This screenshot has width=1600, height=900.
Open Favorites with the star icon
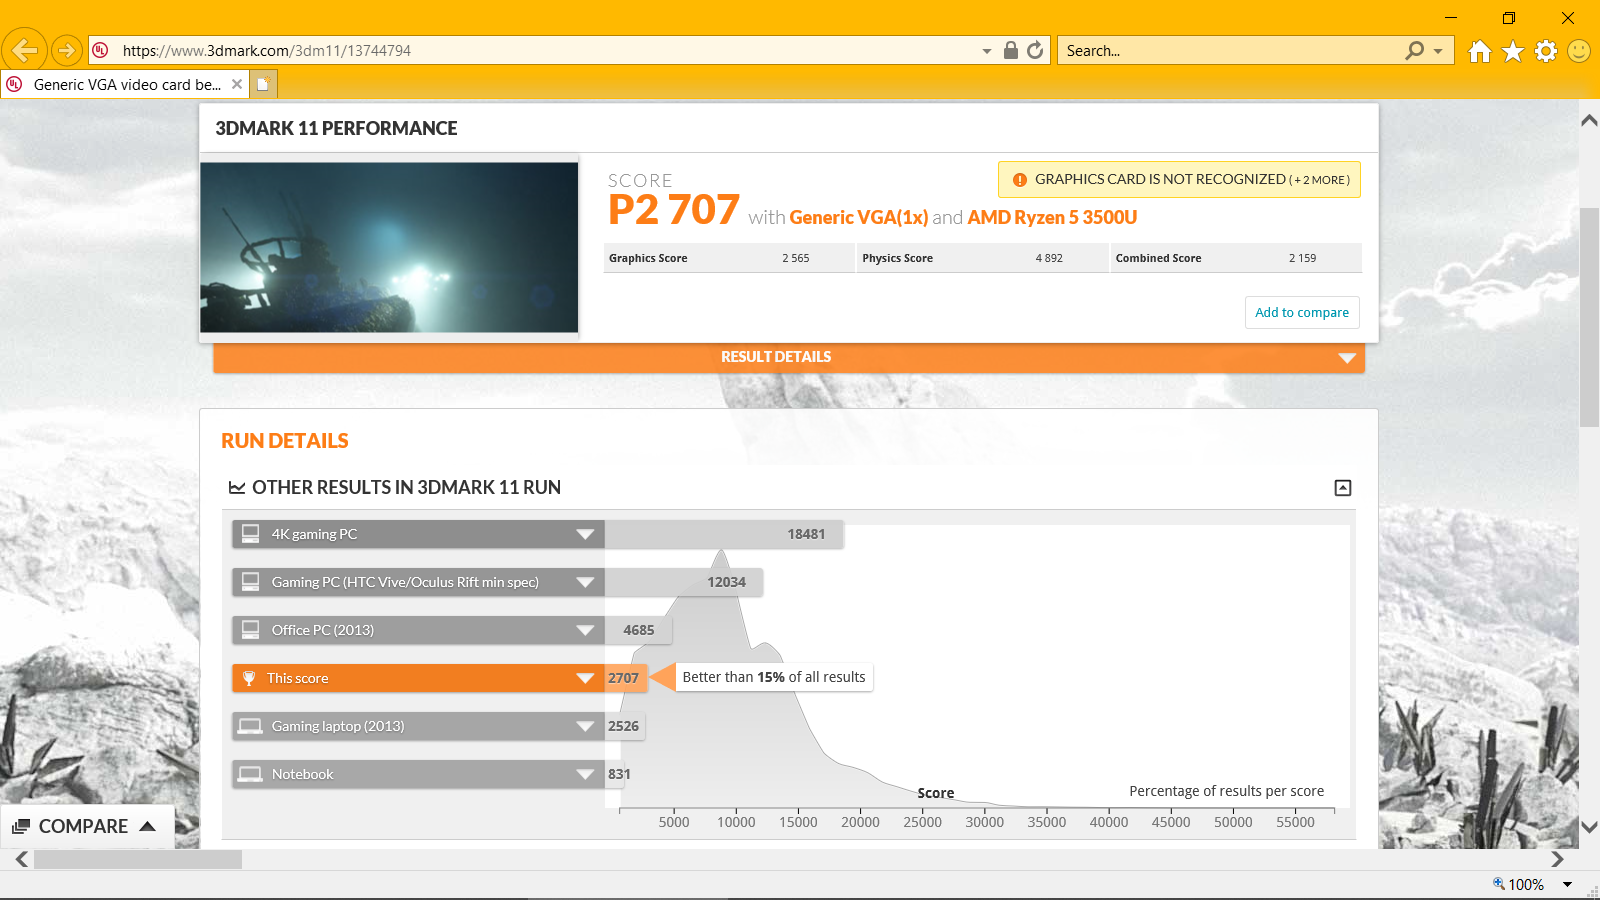(1513, 51)
